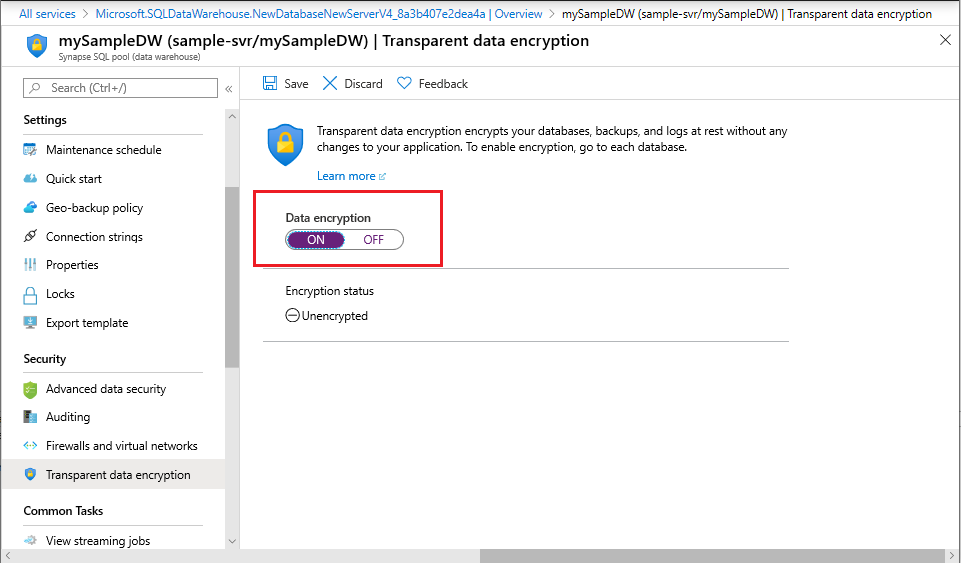Click the 'Encryption status' label
Image resolution: width=961 pixels, height=563 pixels.
[x=330, y=291]
